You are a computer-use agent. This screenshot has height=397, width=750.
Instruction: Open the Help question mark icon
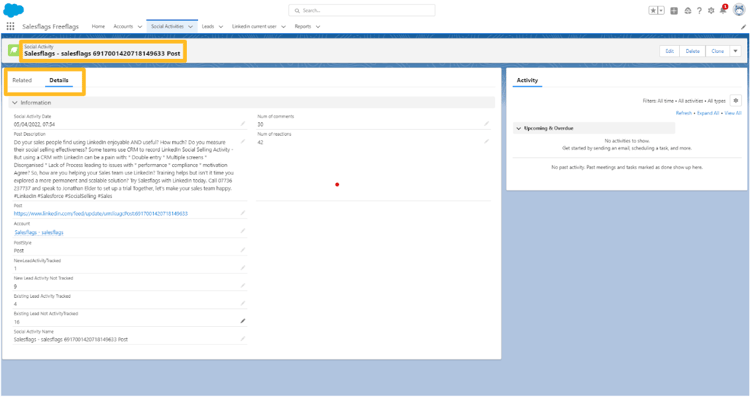(x=699, y=11)
